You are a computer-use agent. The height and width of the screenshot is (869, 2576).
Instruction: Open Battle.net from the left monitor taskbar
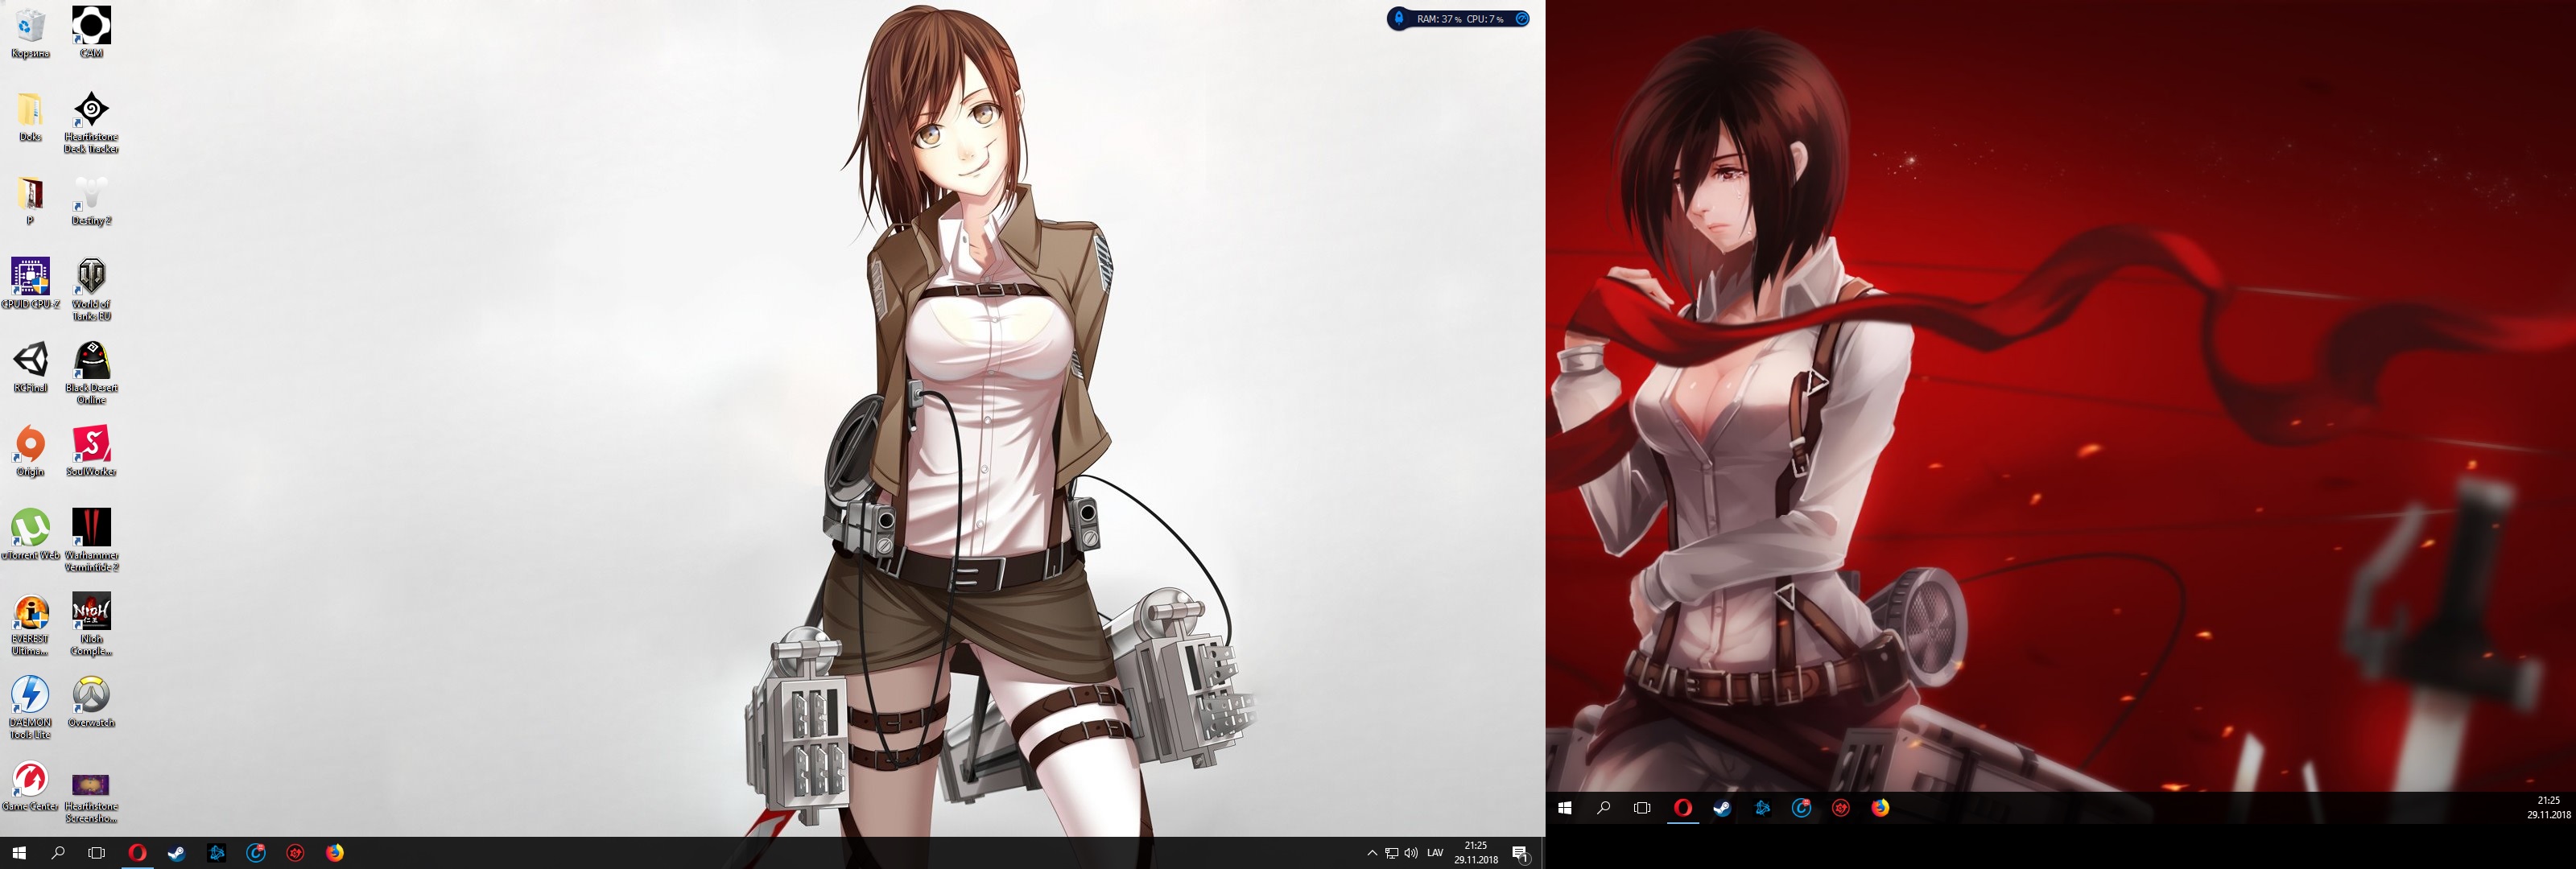pos(216,853)
